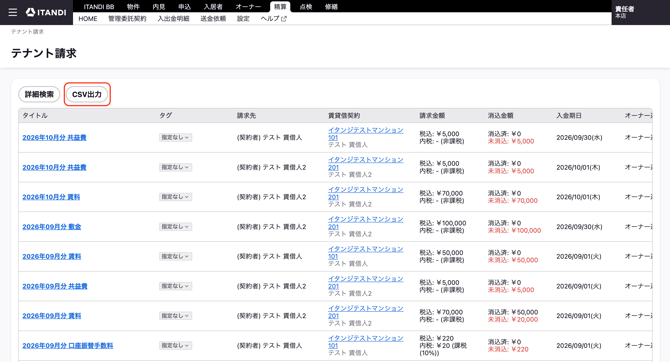Open 09月分 賃料 invoice with 未消込 ¥20,000

click(52, 316)
